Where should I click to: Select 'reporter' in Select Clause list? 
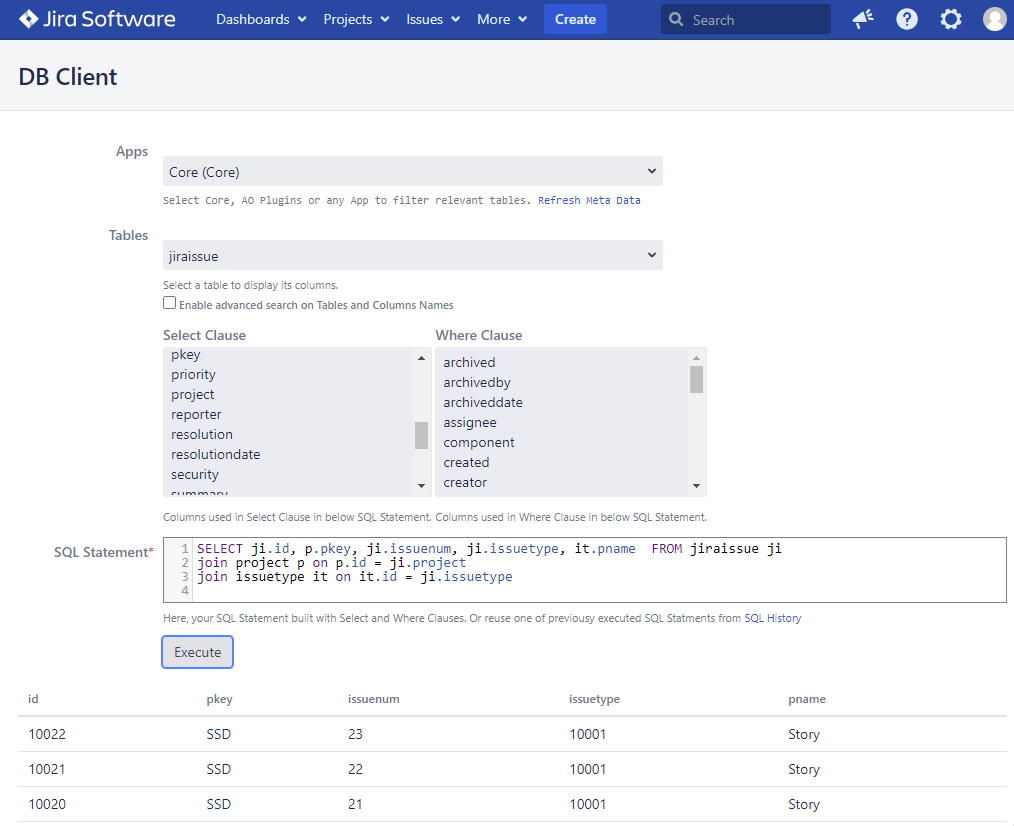coord(196,414)
